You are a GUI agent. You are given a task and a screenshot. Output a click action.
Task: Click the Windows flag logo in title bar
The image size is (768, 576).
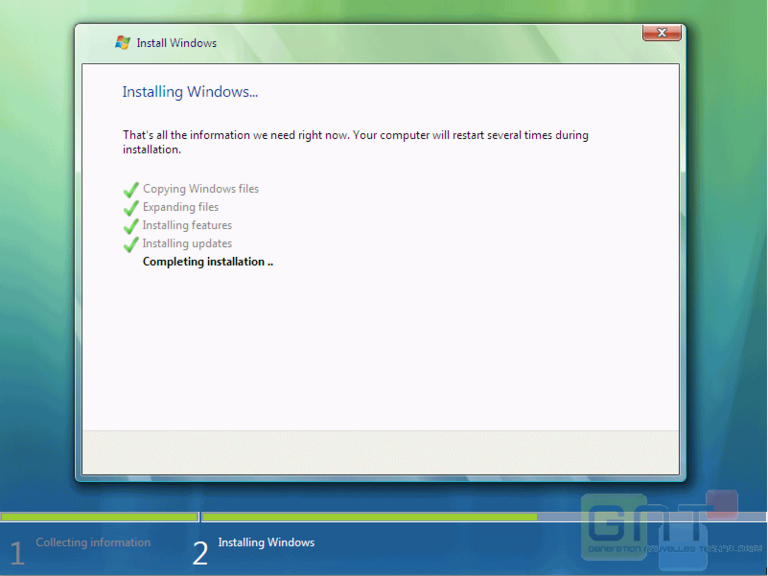(122, 43)
